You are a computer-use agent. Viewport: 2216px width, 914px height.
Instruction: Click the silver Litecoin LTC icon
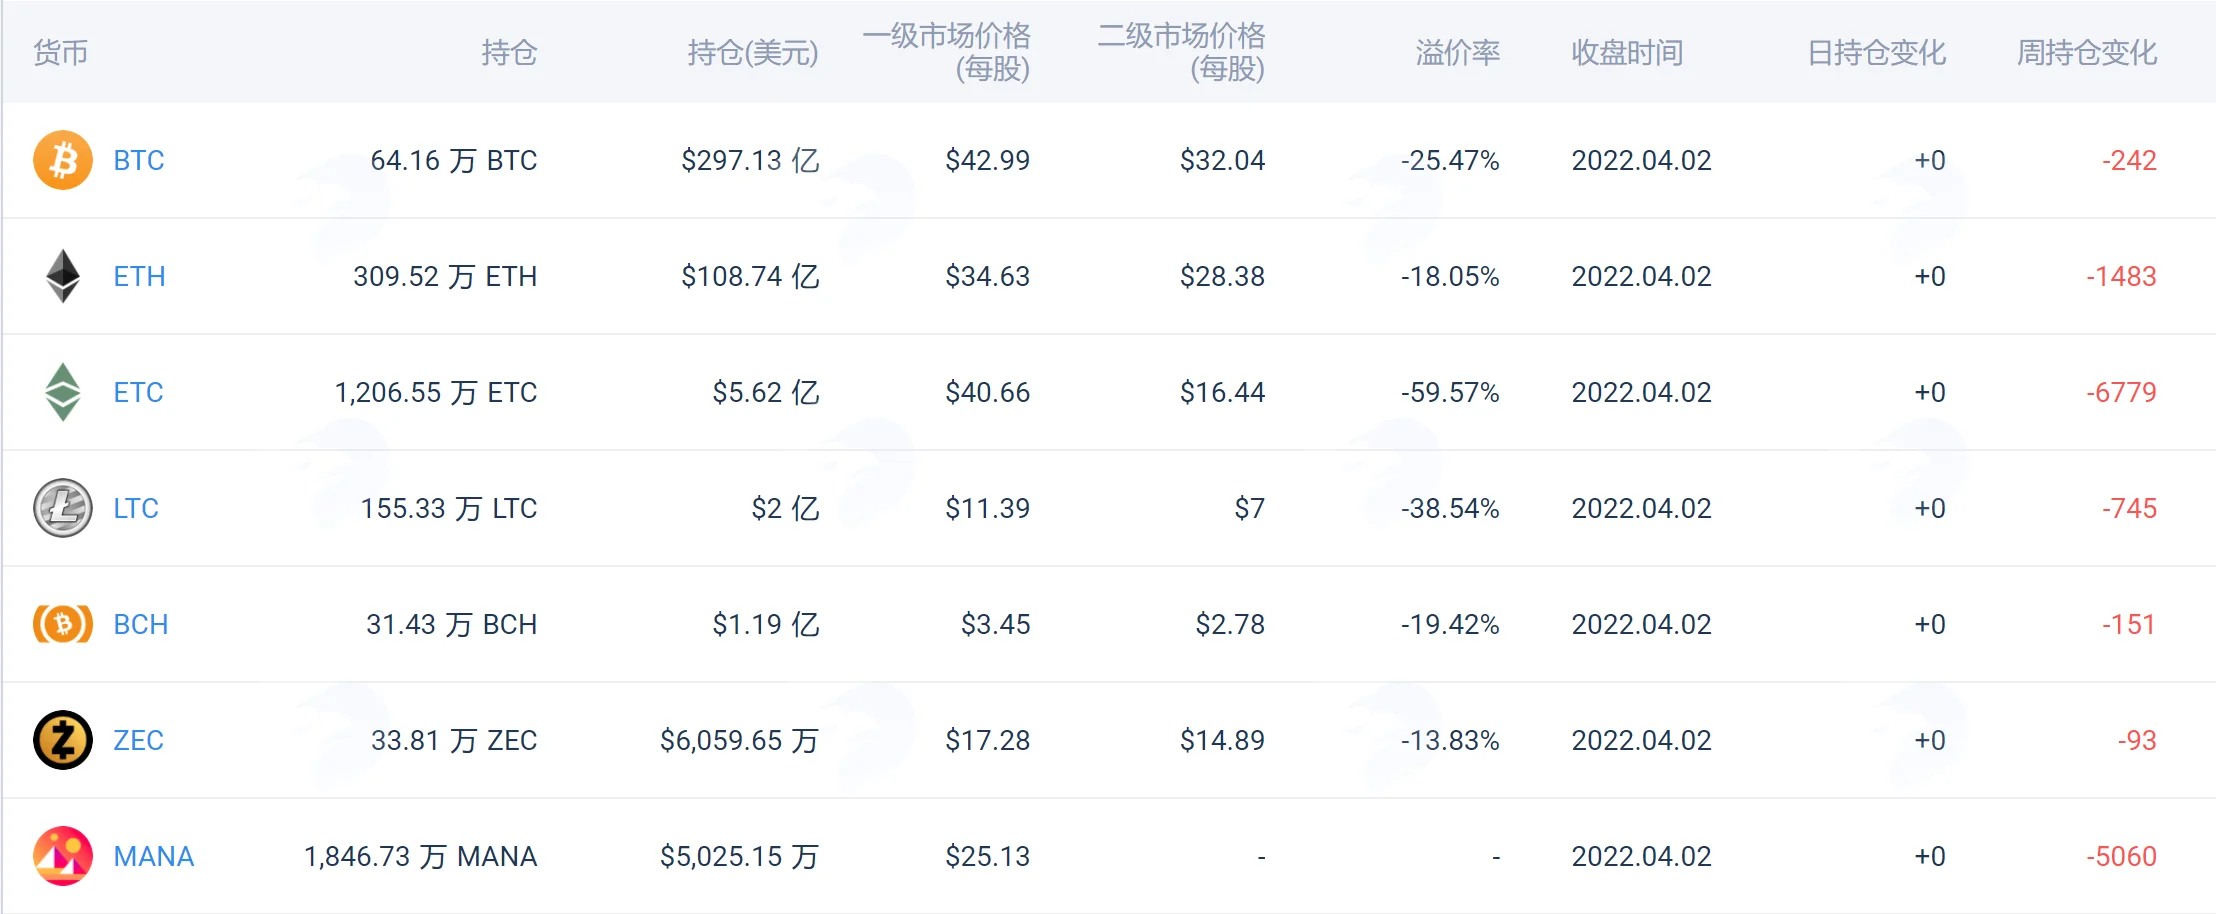point(63,508)
